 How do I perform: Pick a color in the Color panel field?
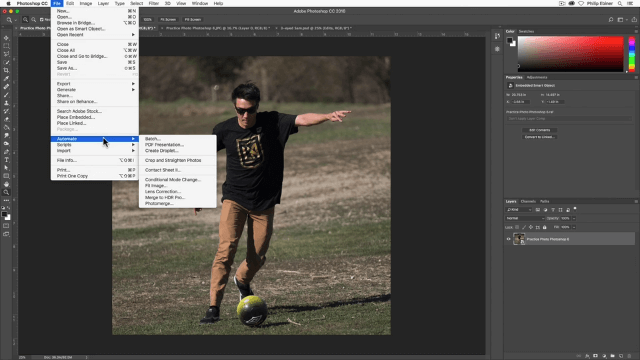tap(571, 54)
